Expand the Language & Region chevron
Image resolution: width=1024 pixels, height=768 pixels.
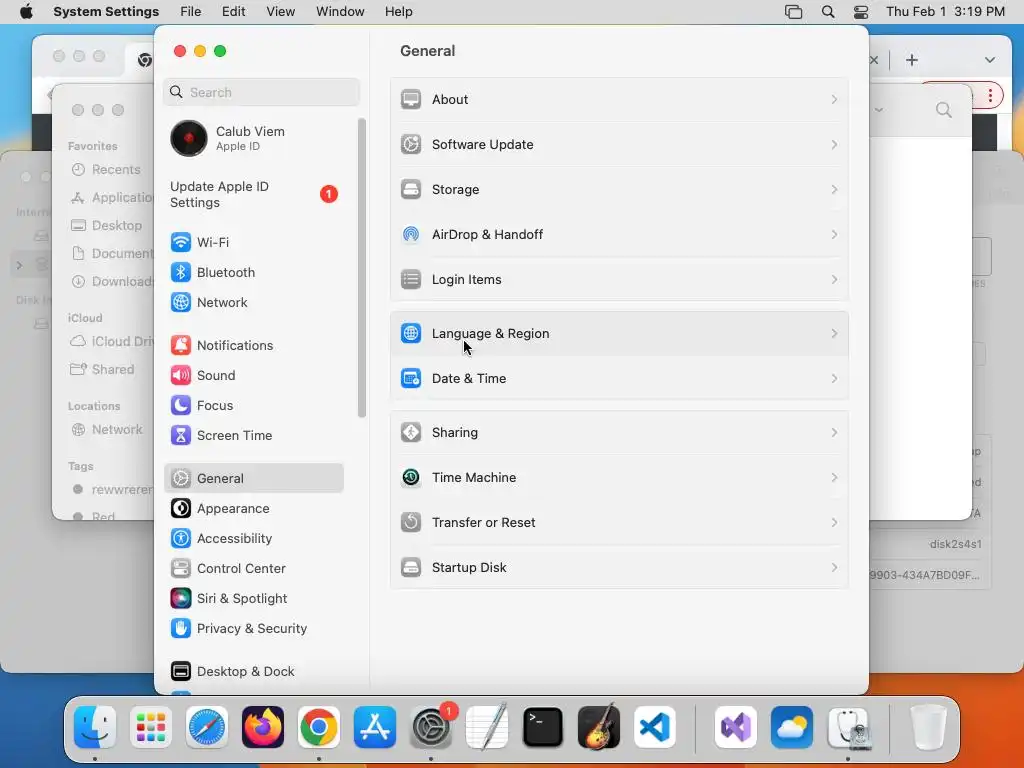pos(834,333)
